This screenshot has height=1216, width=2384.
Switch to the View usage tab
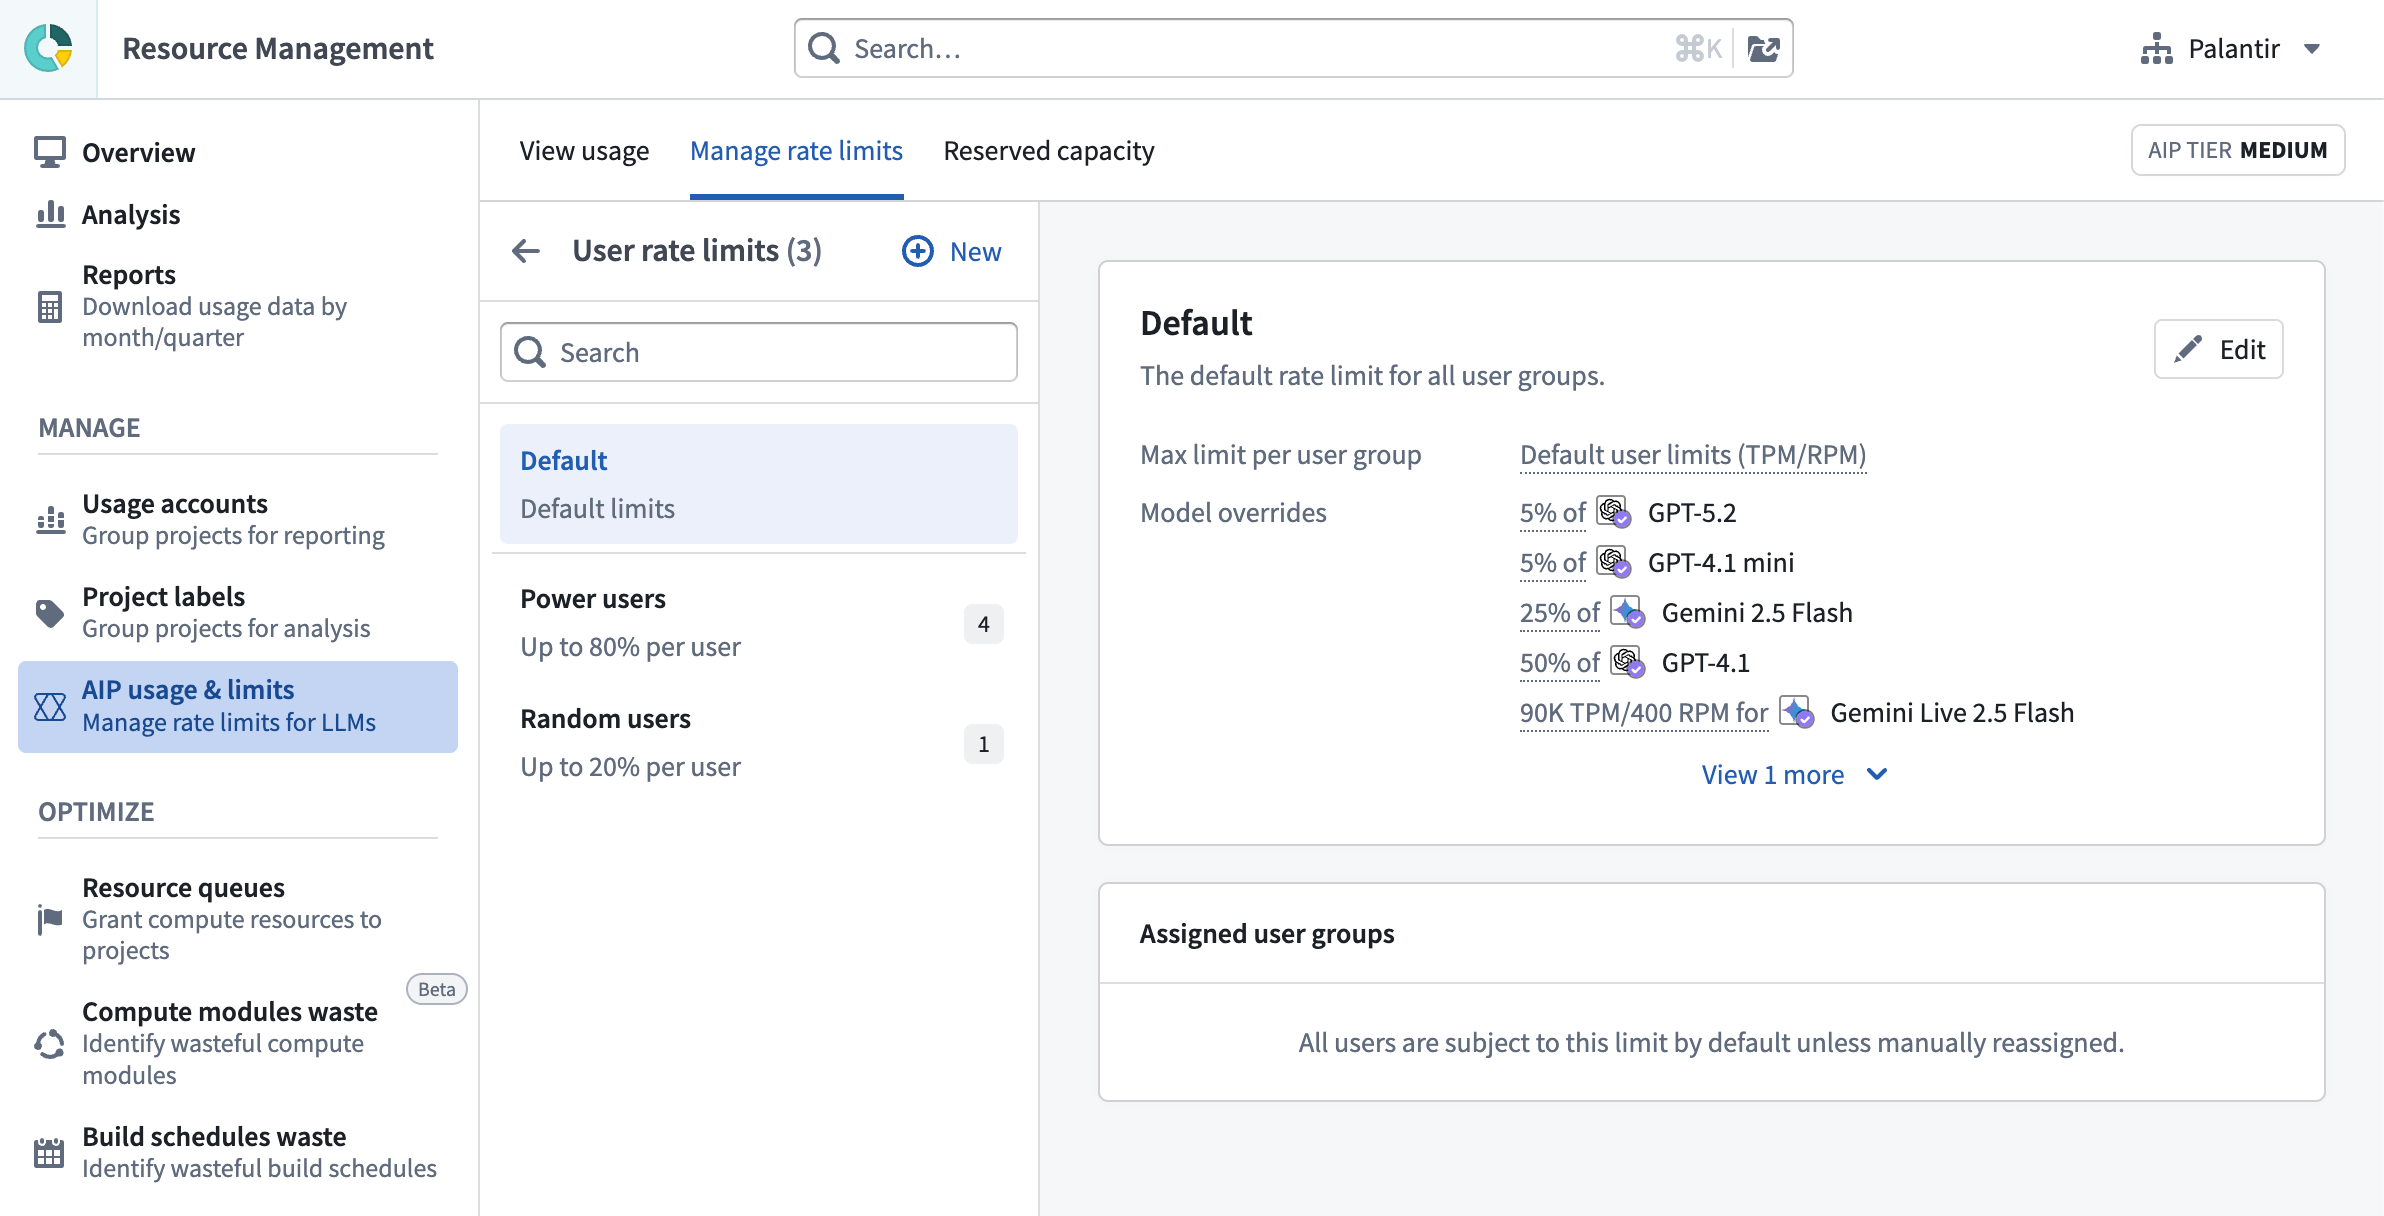584,151
